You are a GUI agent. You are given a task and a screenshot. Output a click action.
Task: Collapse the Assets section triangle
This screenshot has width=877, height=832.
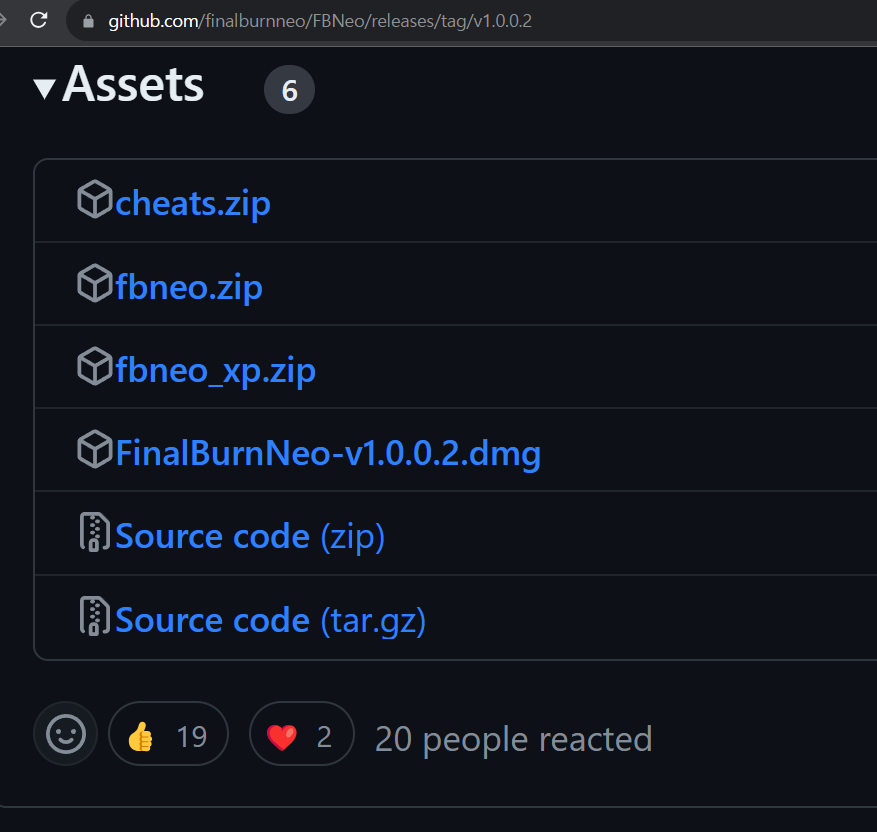coord(45,89)
